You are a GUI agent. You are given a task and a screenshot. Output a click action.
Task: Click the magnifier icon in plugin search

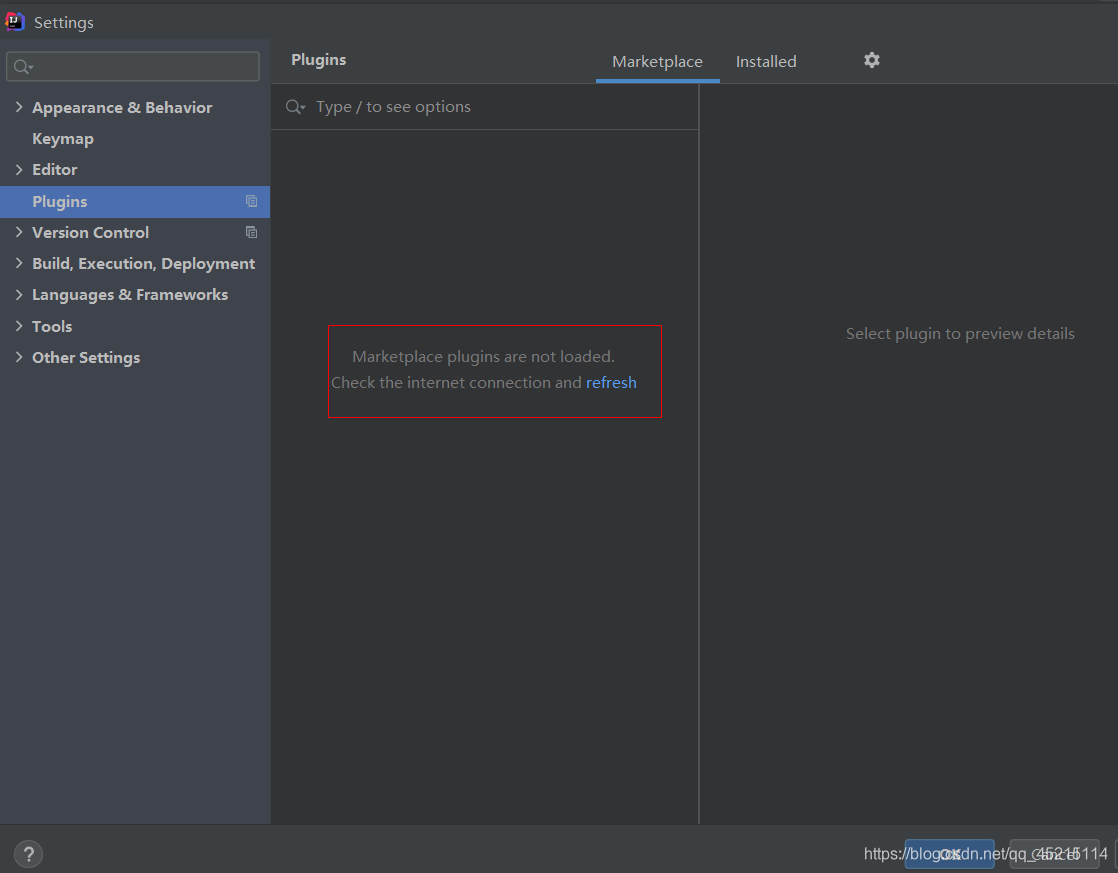pyautogui.click(x=294, y=107)
